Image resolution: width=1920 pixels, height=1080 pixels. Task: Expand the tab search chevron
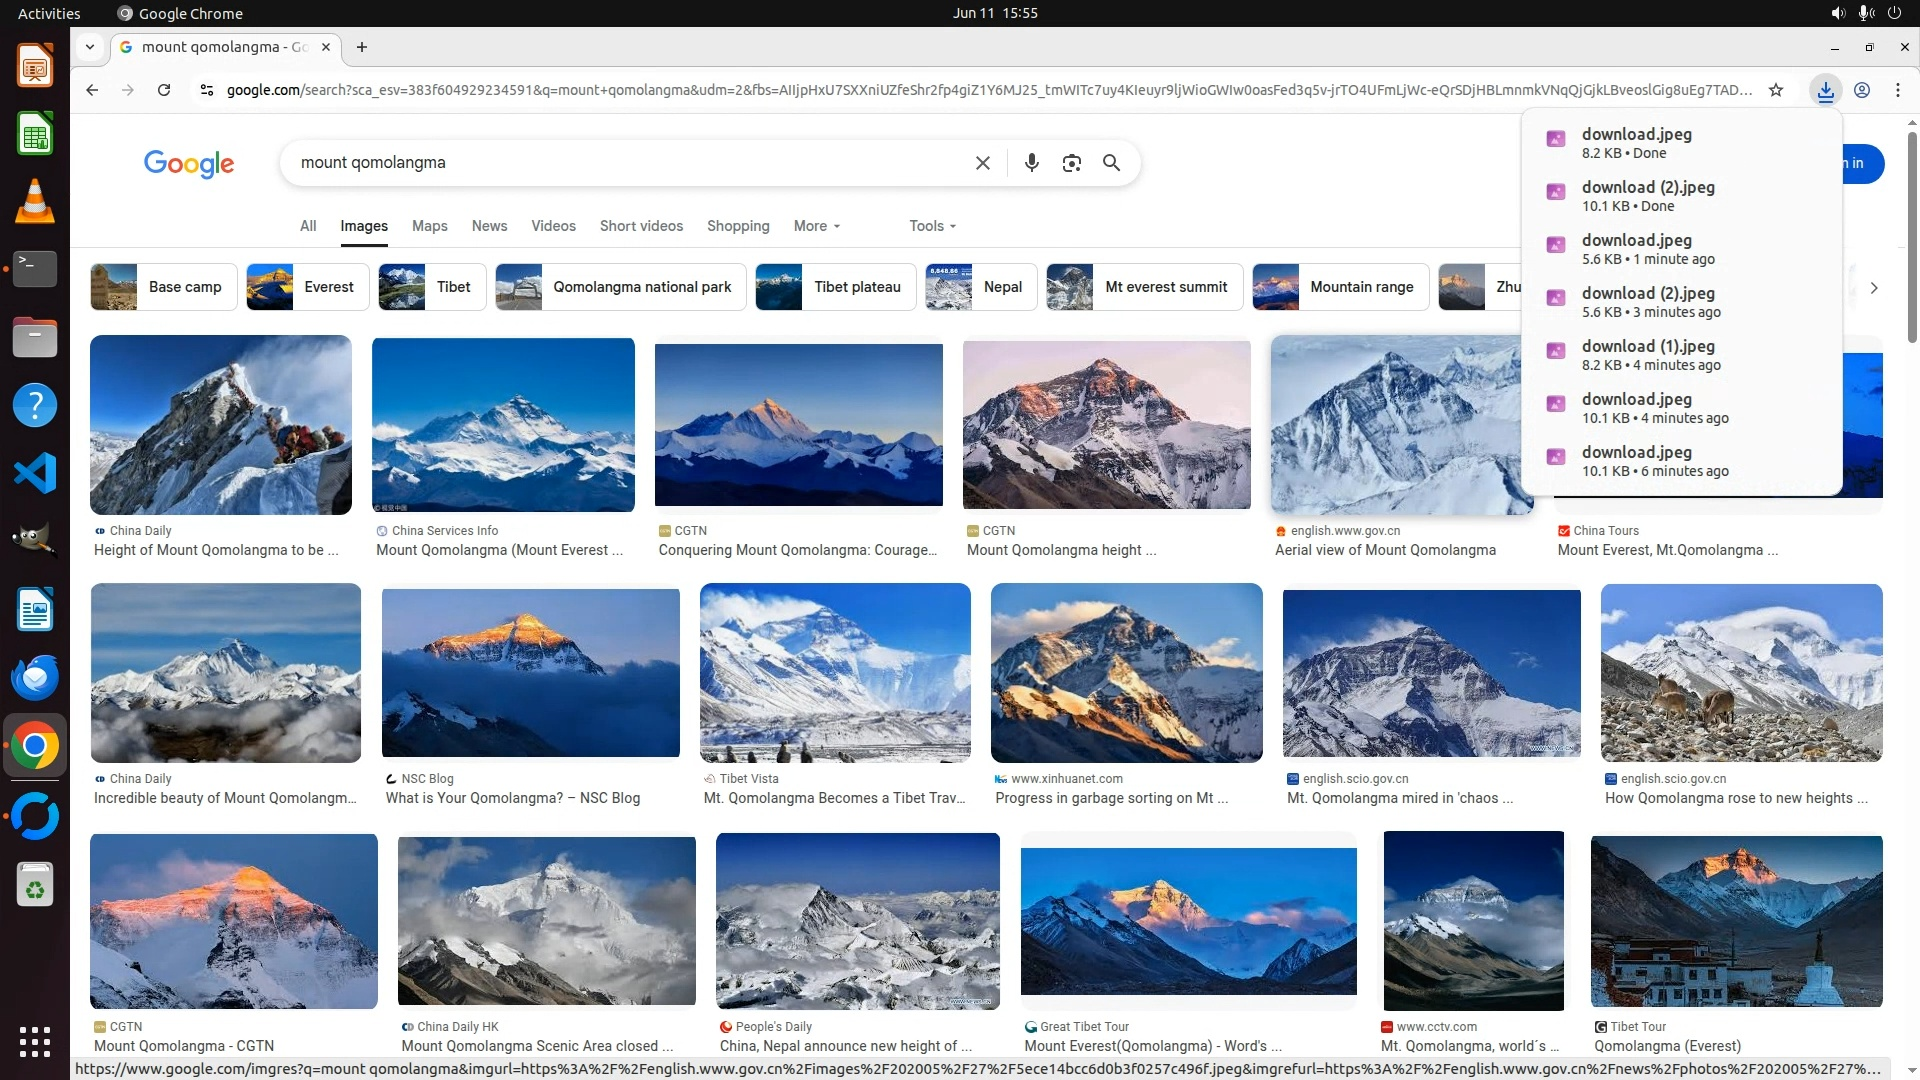tap(90, 47)
